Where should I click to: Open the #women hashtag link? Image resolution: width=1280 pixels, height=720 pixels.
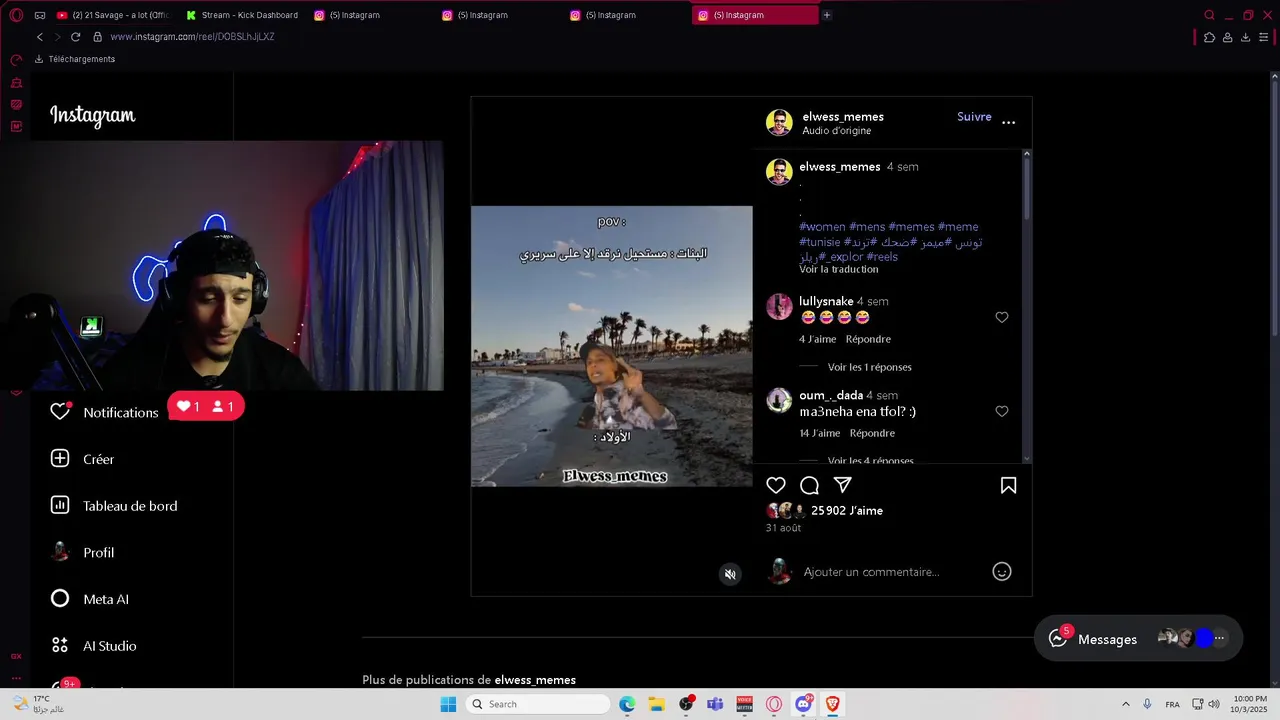(x=822, y=227)
